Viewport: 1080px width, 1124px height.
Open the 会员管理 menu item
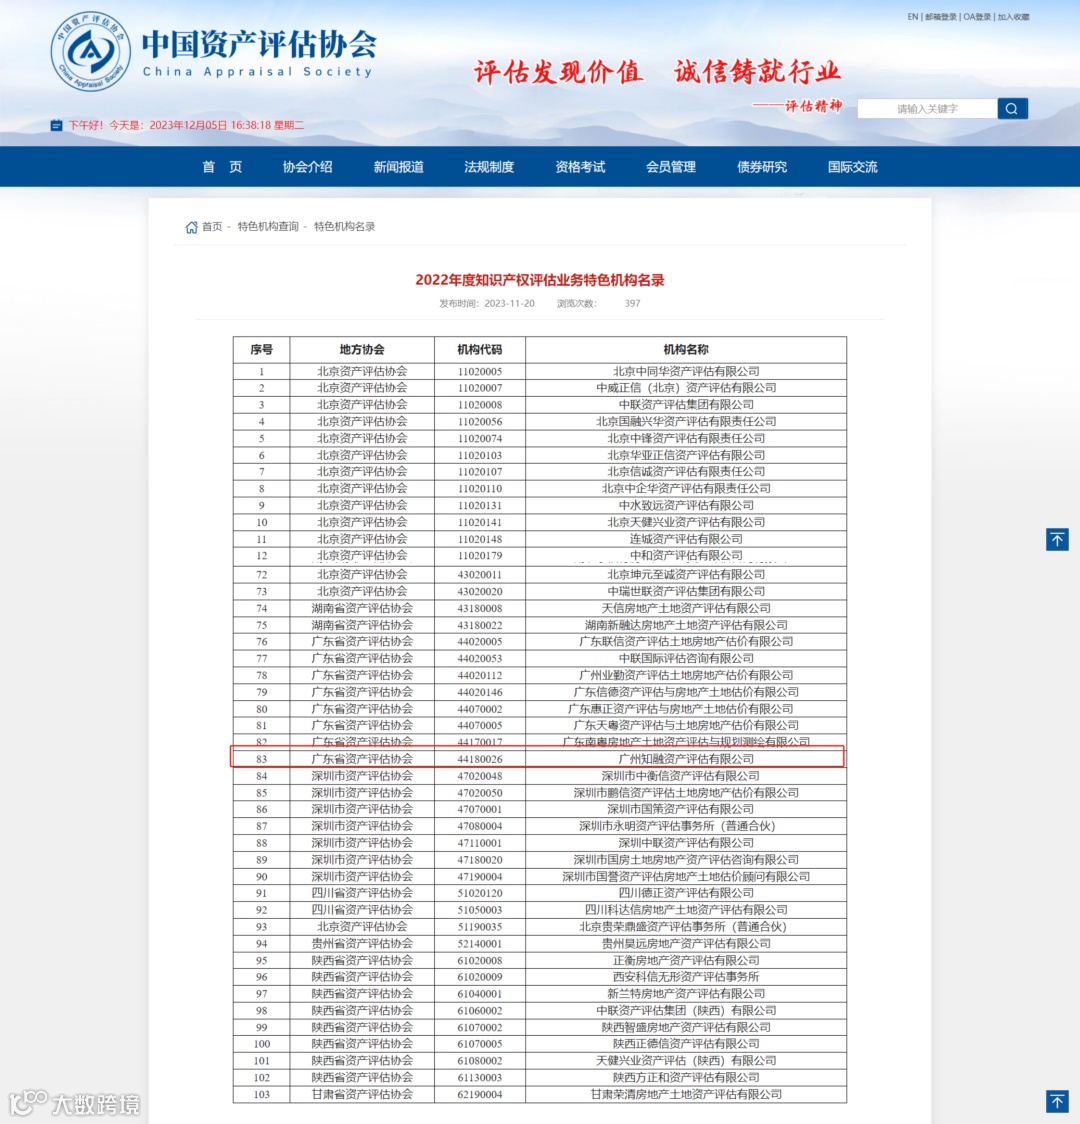coord(671,167)
